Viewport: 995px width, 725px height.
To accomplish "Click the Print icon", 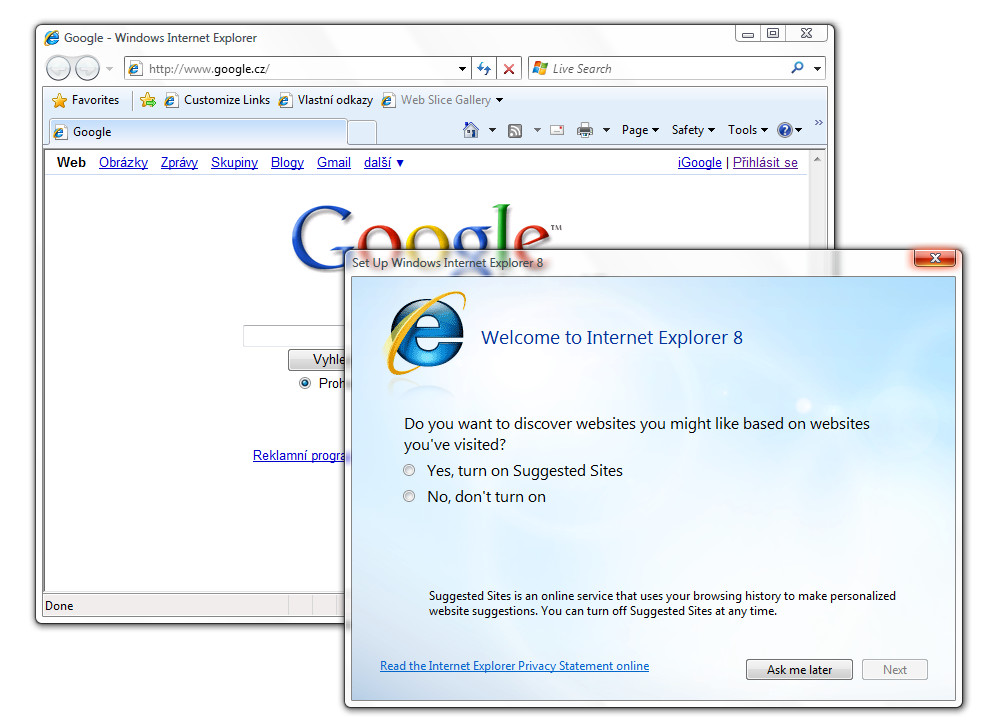I will [x=585, y=130].
